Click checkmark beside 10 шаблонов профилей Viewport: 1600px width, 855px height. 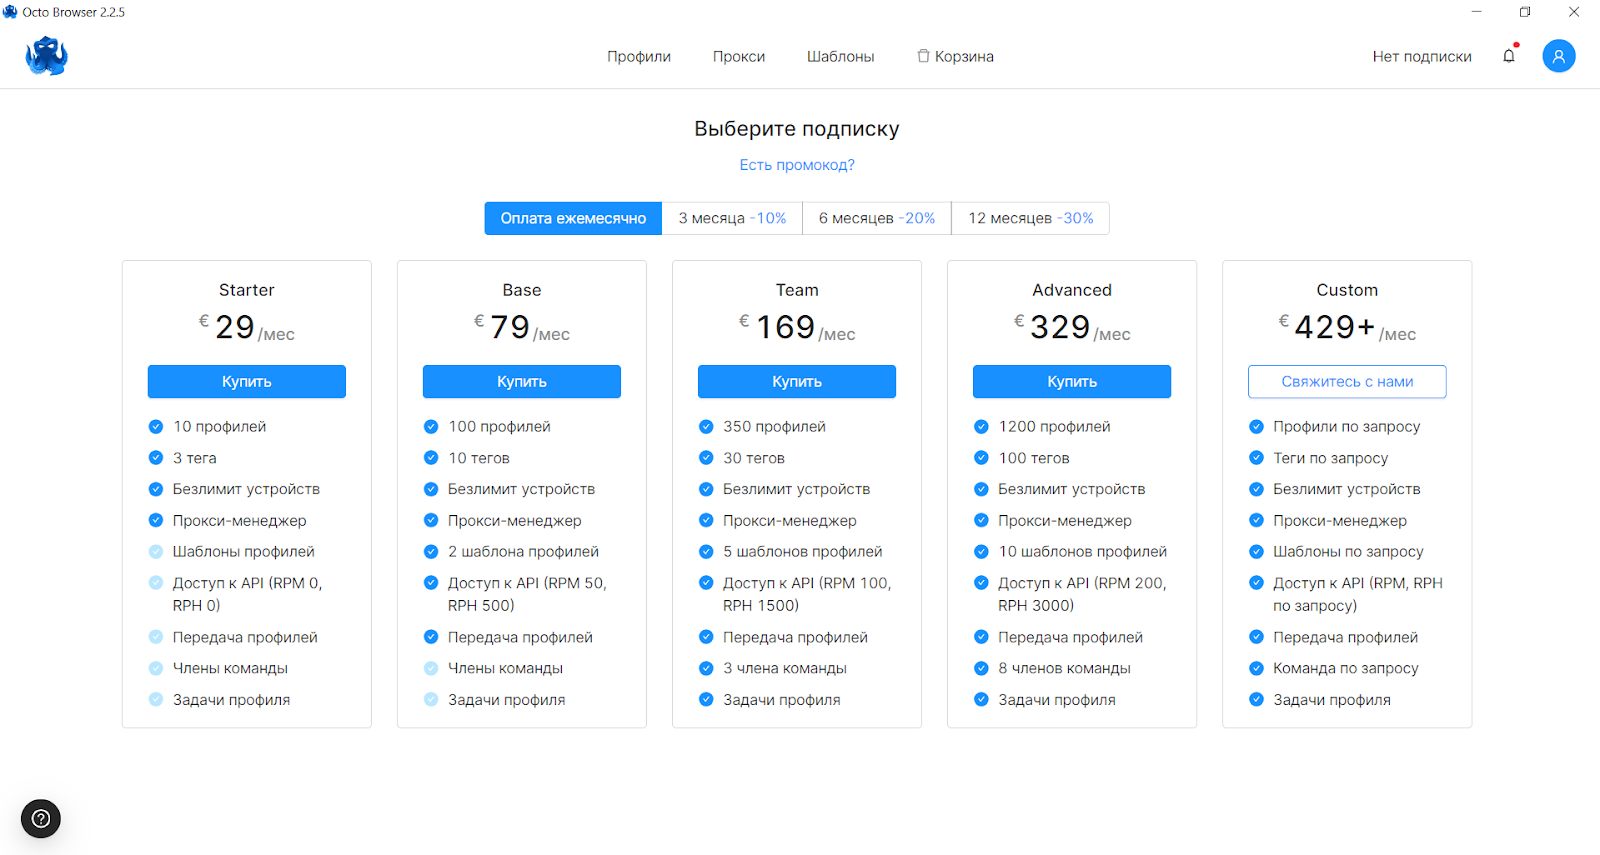[981, 552]
